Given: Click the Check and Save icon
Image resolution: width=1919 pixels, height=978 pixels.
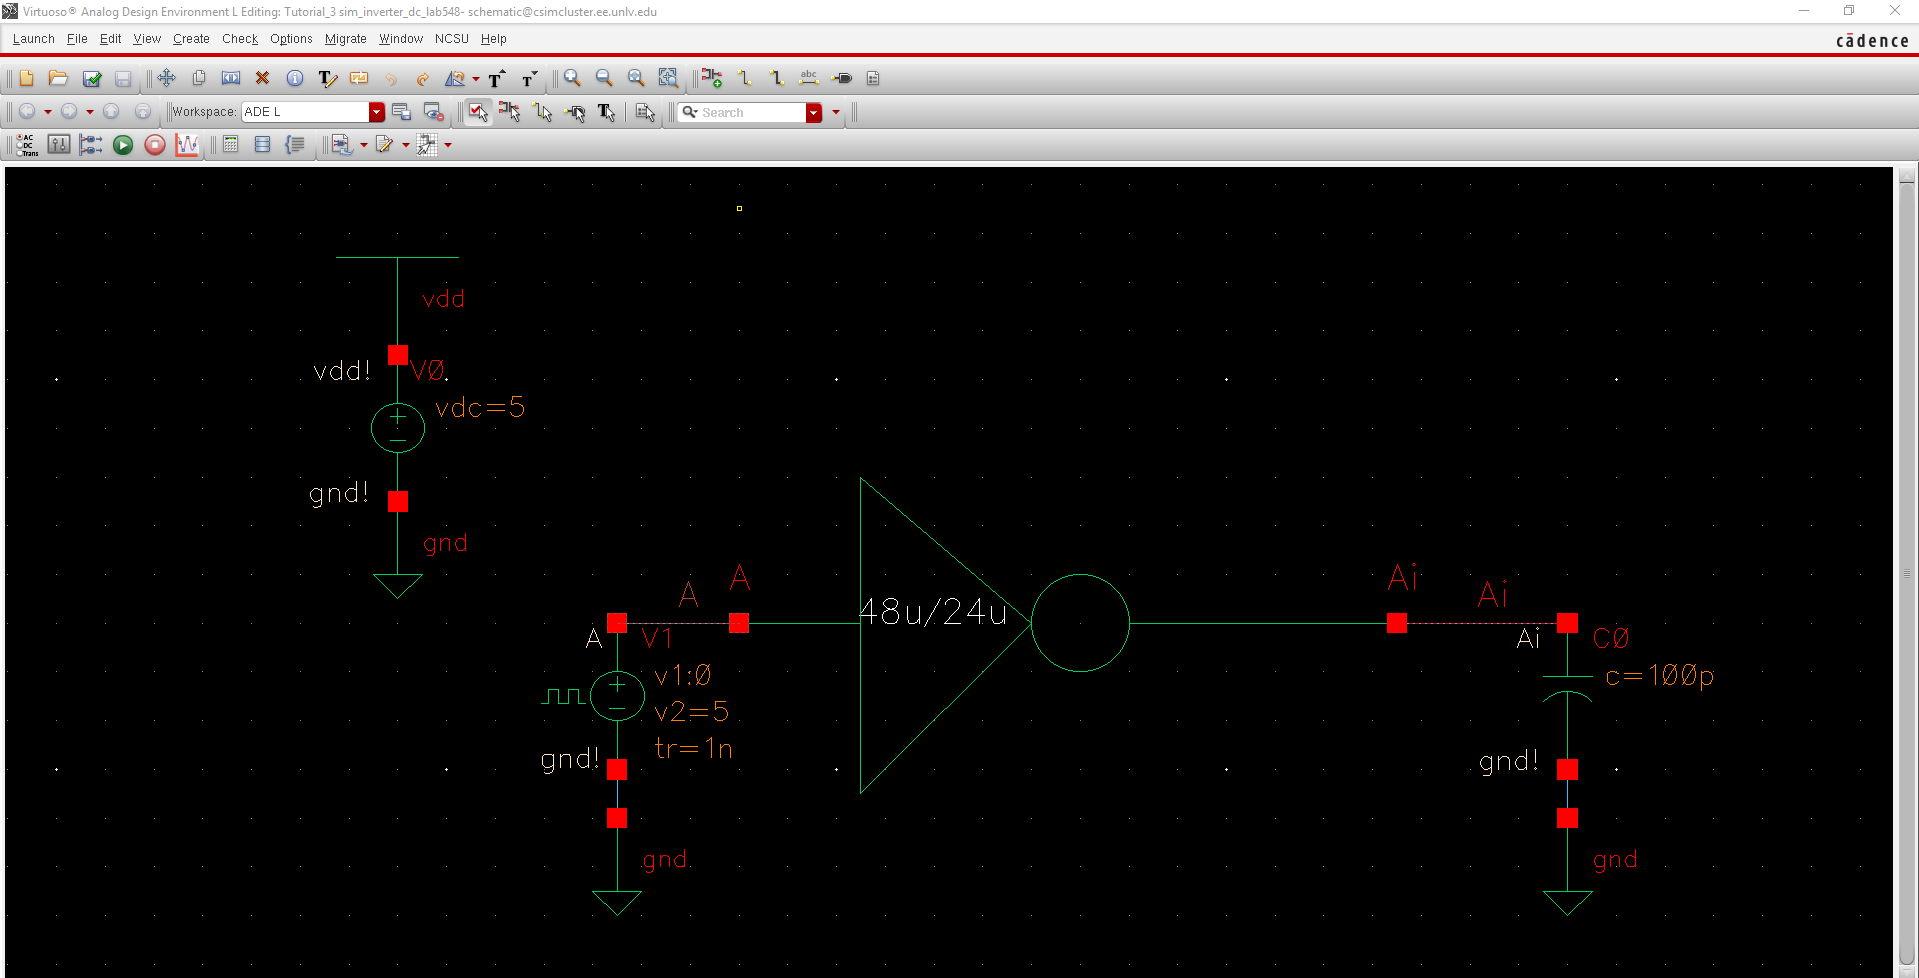Looking at the screenshot, I should [x=92, y=78].
